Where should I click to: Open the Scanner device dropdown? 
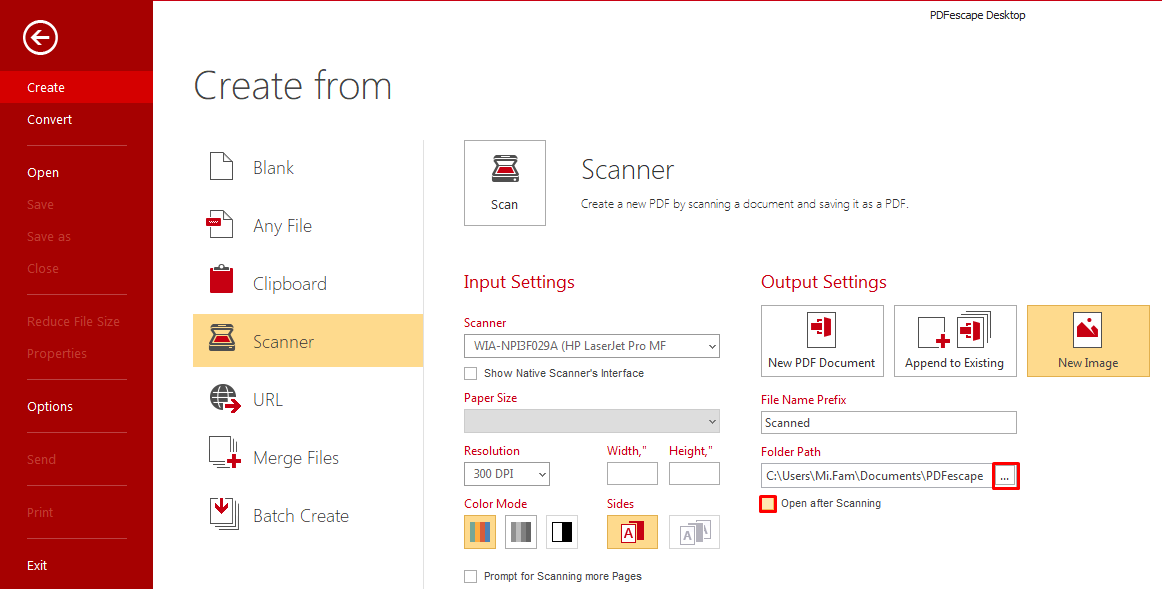coord(591,346)
